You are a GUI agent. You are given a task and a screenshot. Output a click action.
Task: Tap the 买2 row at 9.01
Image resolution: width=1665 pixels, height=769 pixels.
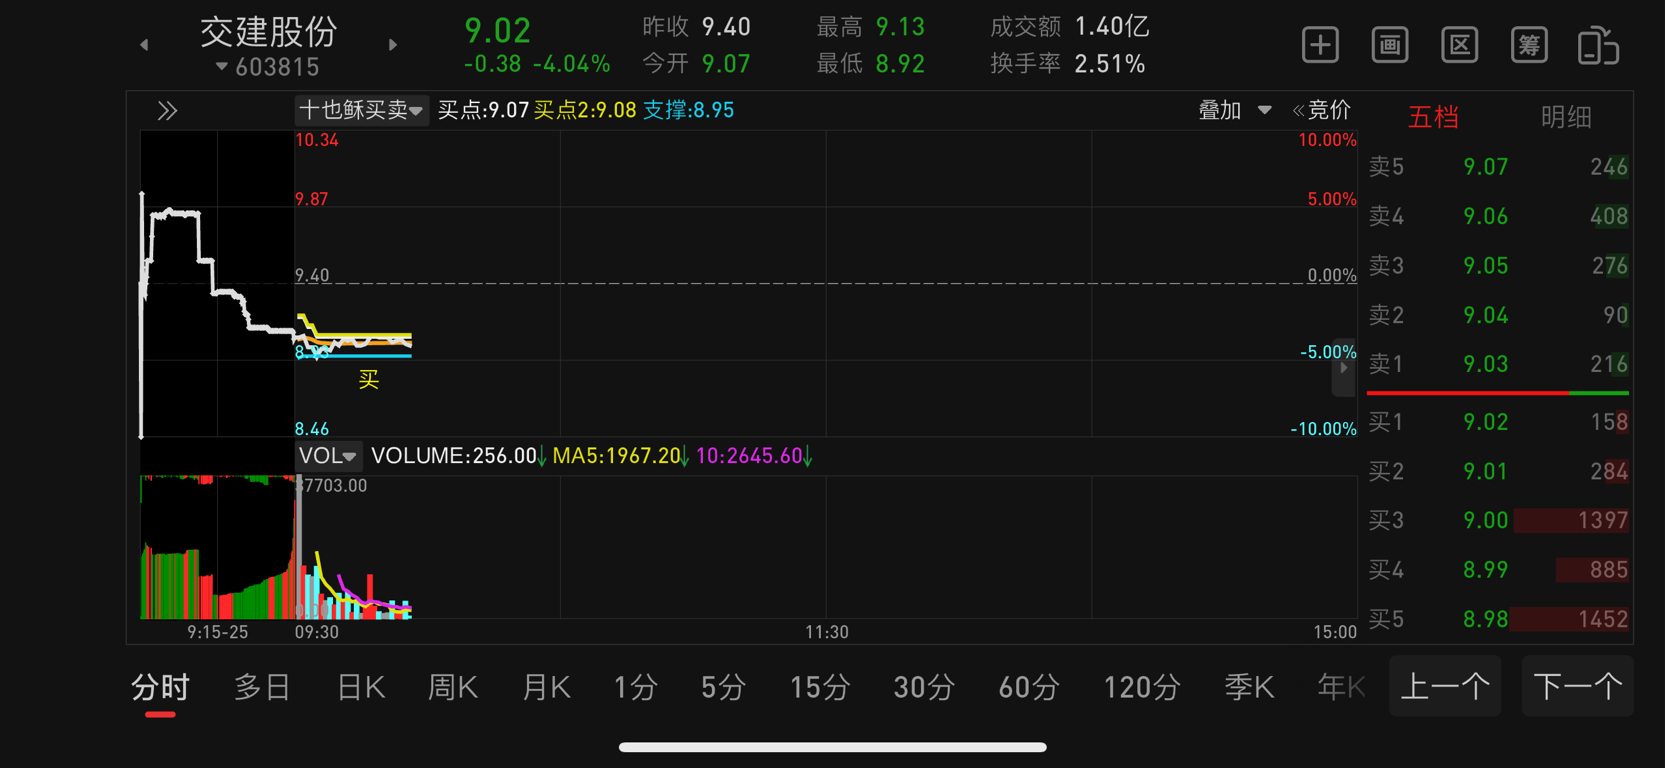(x=1498, y=471)
